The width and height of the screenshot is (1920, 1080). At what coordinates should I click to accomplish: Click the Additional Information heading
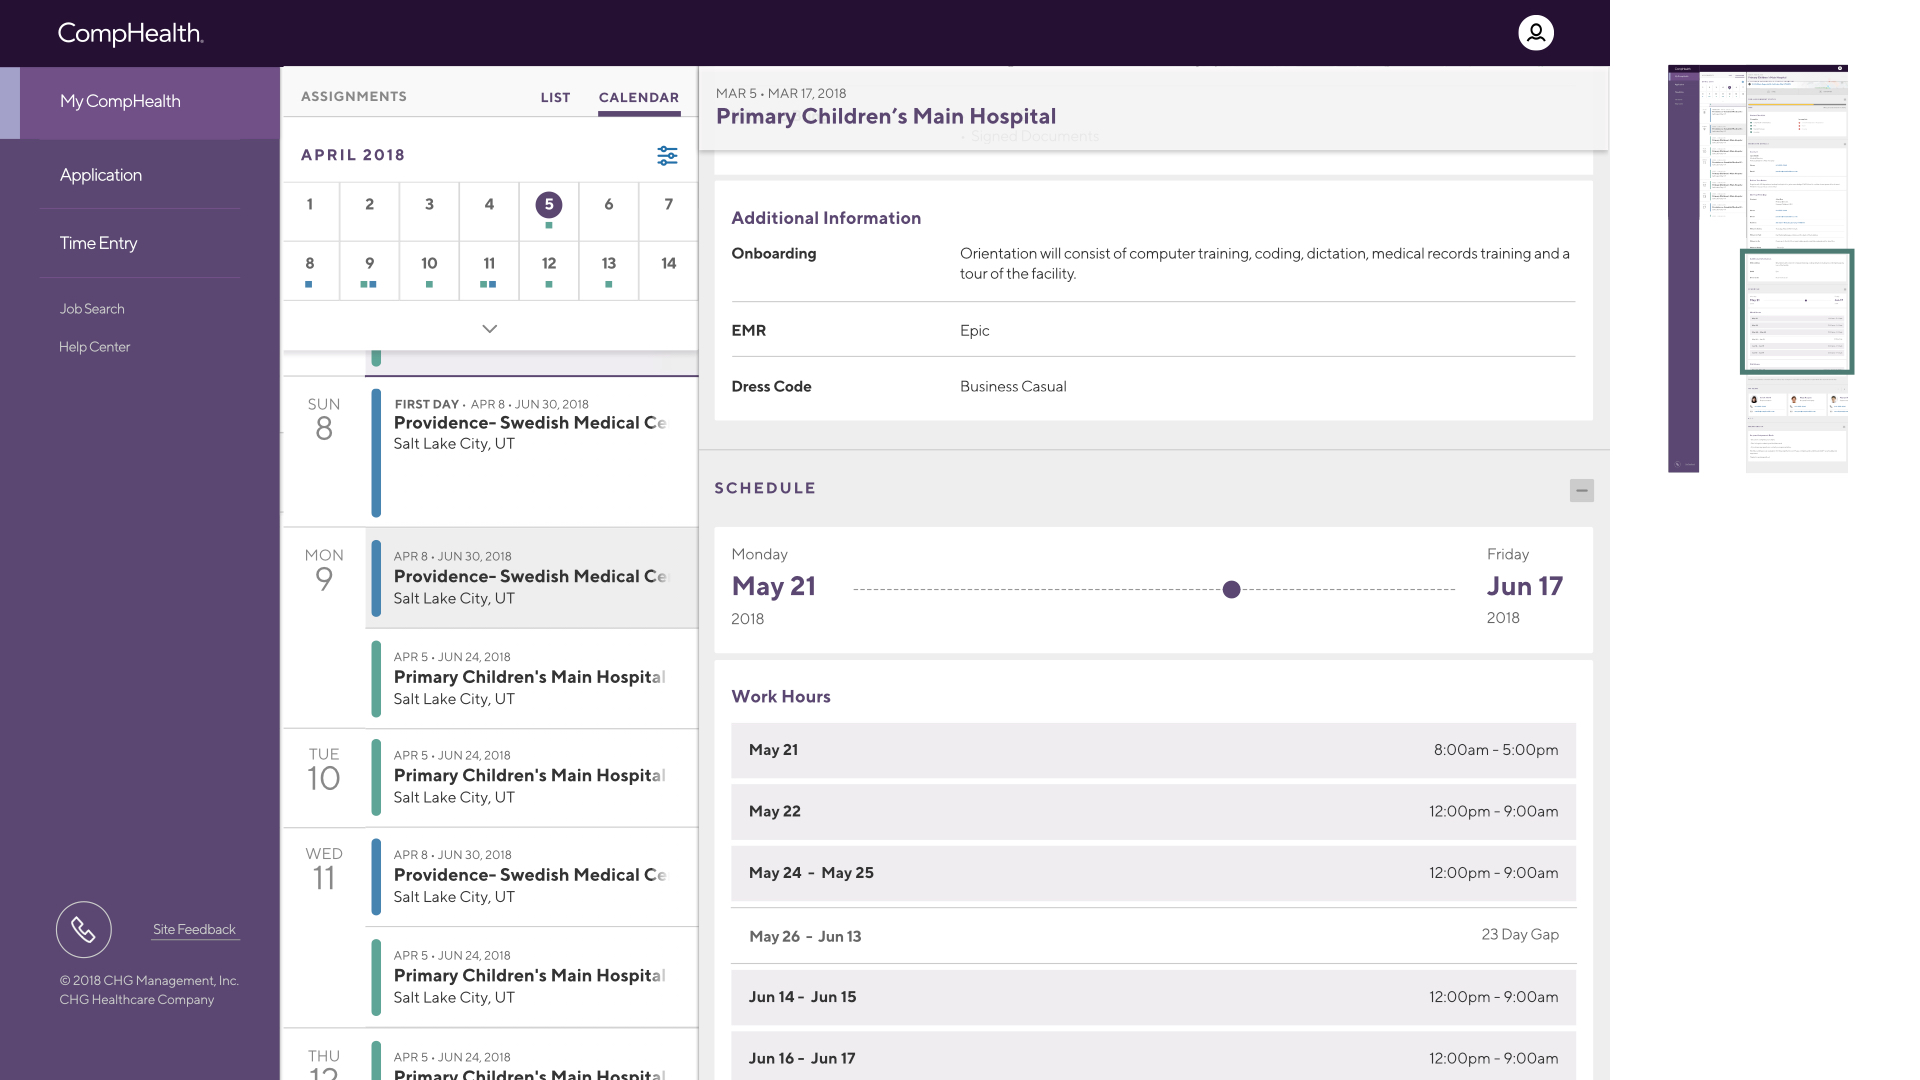point(826,218)
